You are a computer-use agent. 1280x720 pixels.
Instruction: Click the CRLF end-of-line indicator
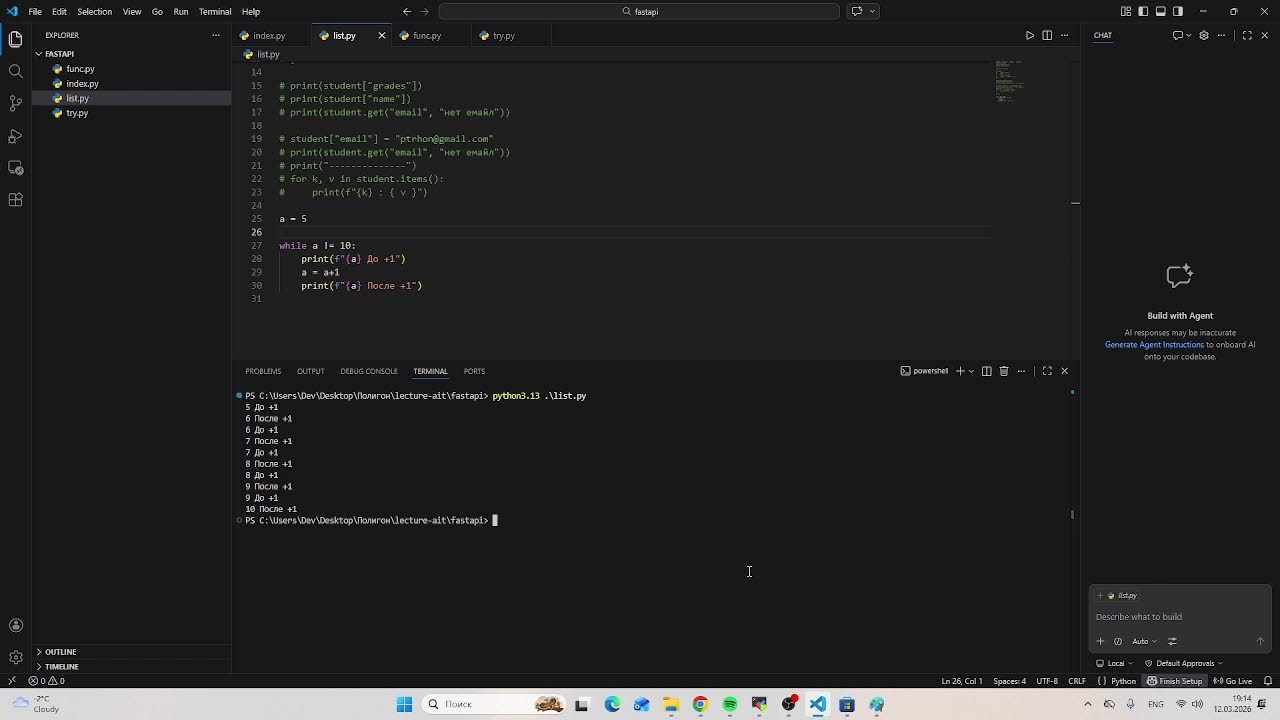tap(1077, 681)
